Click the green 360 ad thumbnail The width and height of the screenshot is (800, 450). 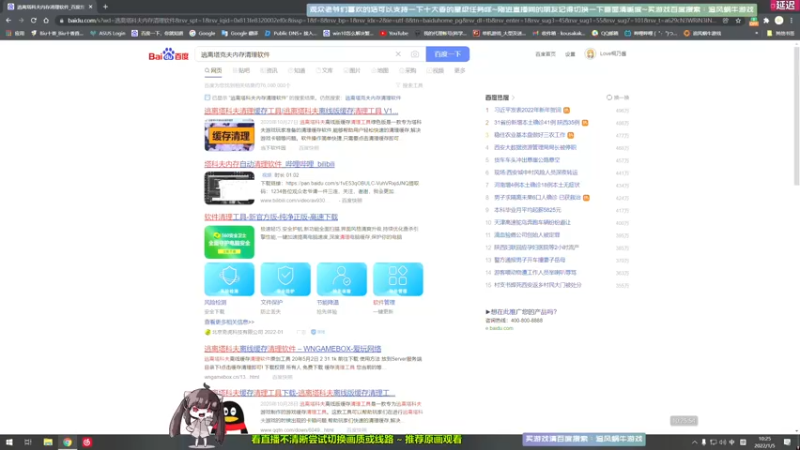pos(229,242)
